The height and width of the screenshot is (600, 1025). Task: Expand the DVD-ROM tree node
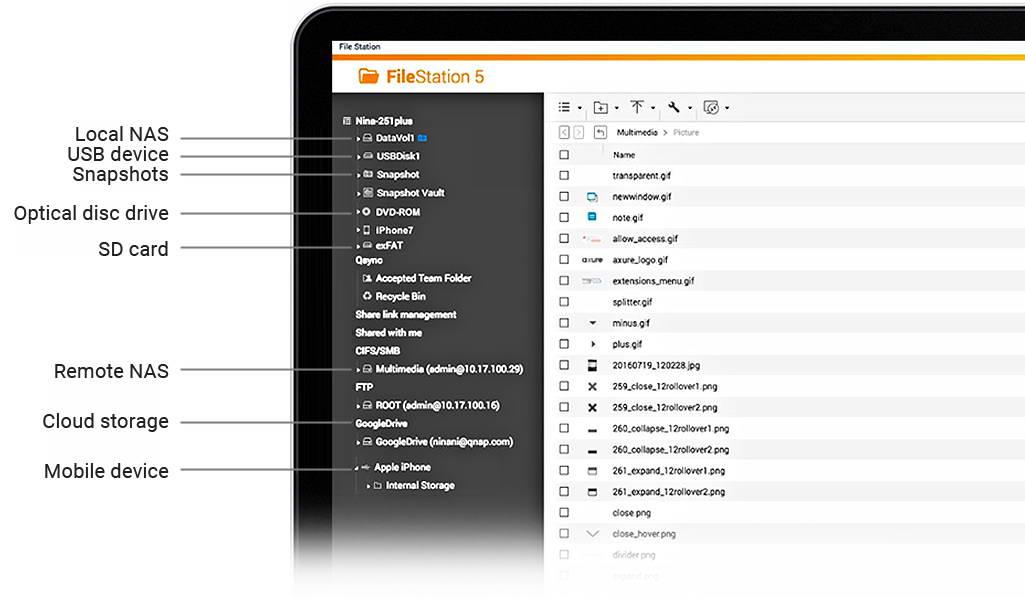pyautogui.click(x=358, y=212)
